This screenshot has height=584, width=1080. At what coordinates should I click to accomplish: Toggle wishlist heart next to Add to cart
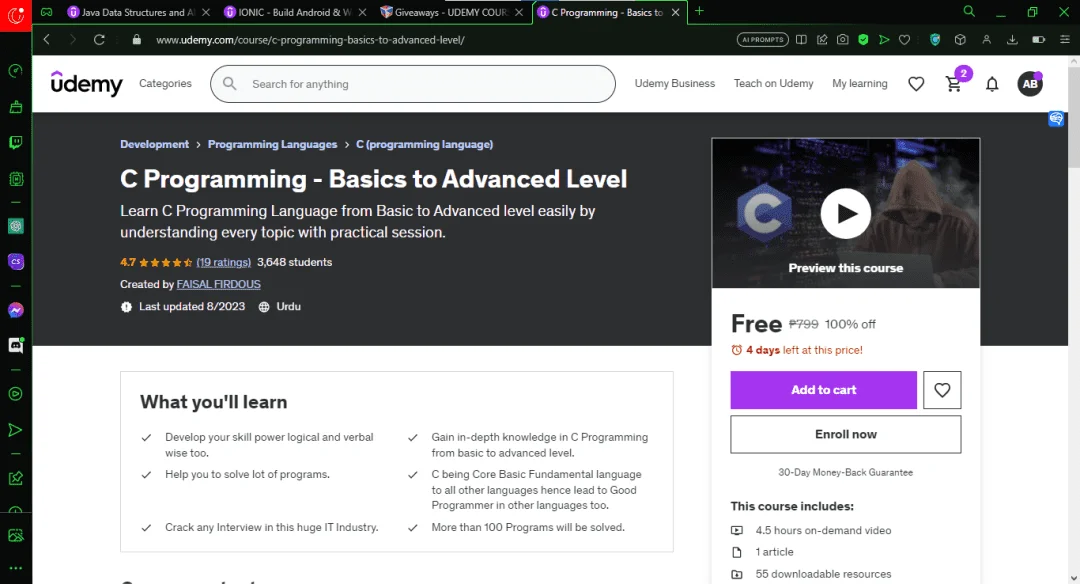[x=942, y=390]
